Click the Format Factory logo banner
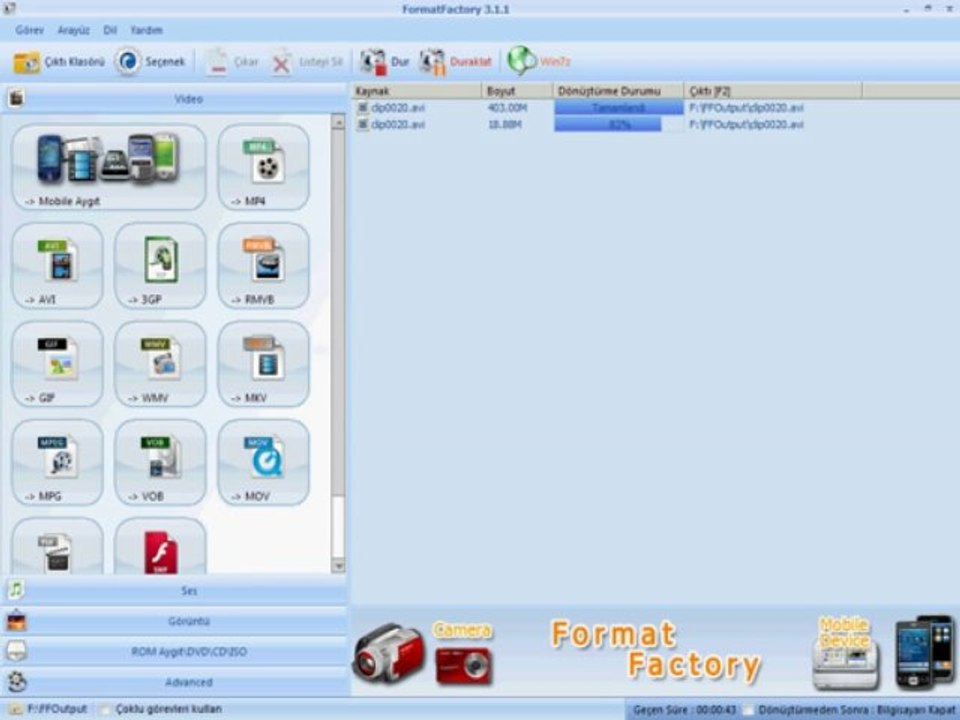960x720 pixels. 655,651
